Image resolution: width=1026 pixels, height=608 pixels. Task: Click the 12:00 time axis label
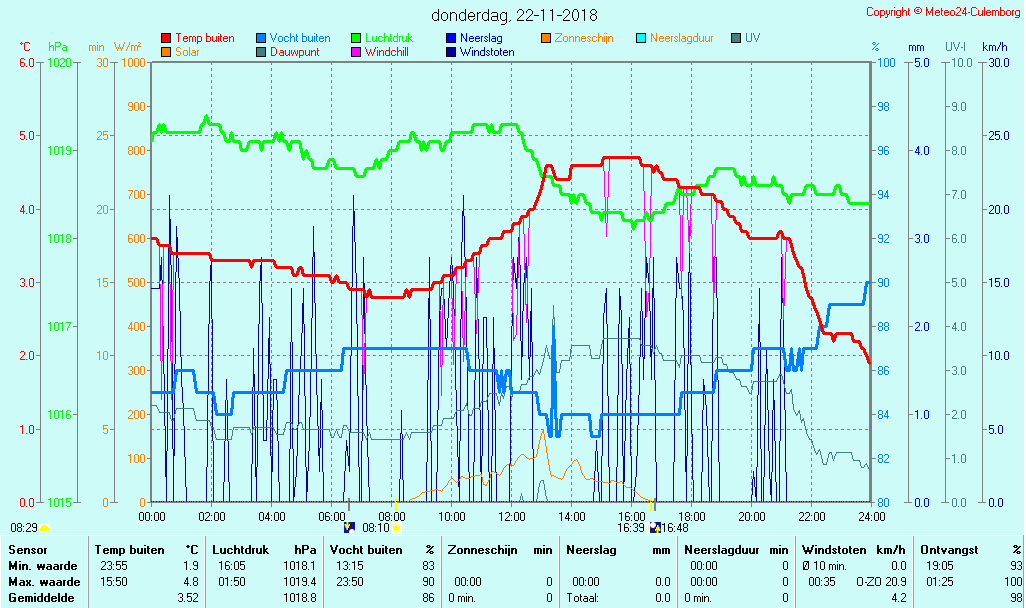(x=512, y=516)
